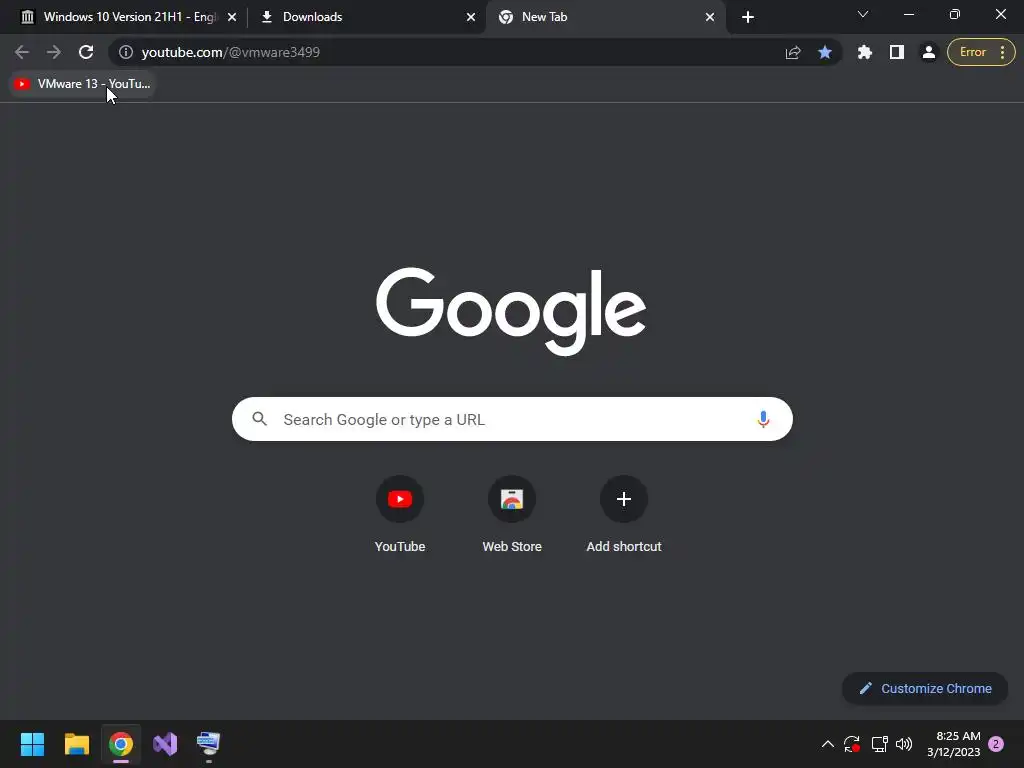Click the address bar URL youtube.com/@vmware3499
1024x768 pixels.
pyautogui.click(x=231, y=52)
